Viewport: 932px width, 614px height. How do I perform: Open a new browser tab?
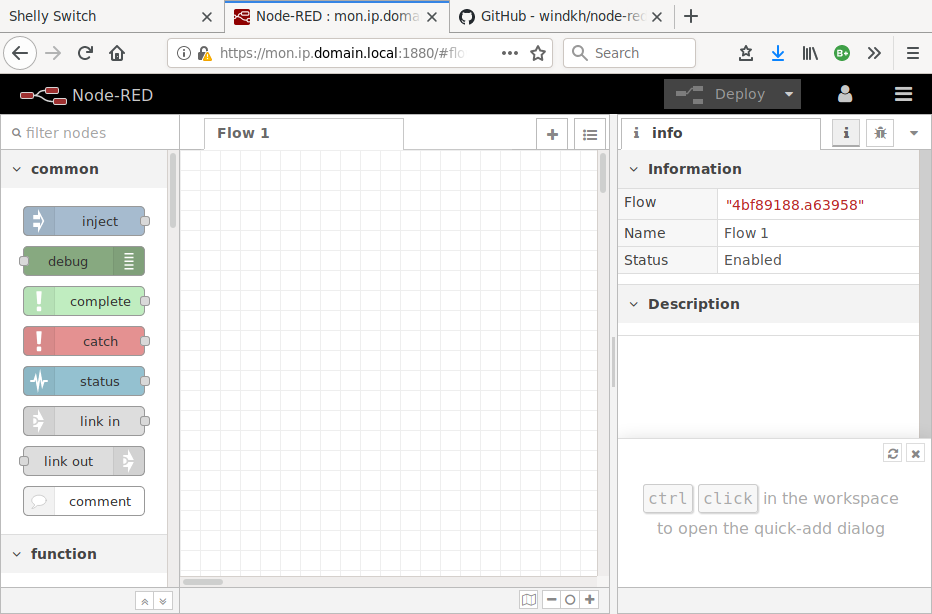tap(691, 16)
